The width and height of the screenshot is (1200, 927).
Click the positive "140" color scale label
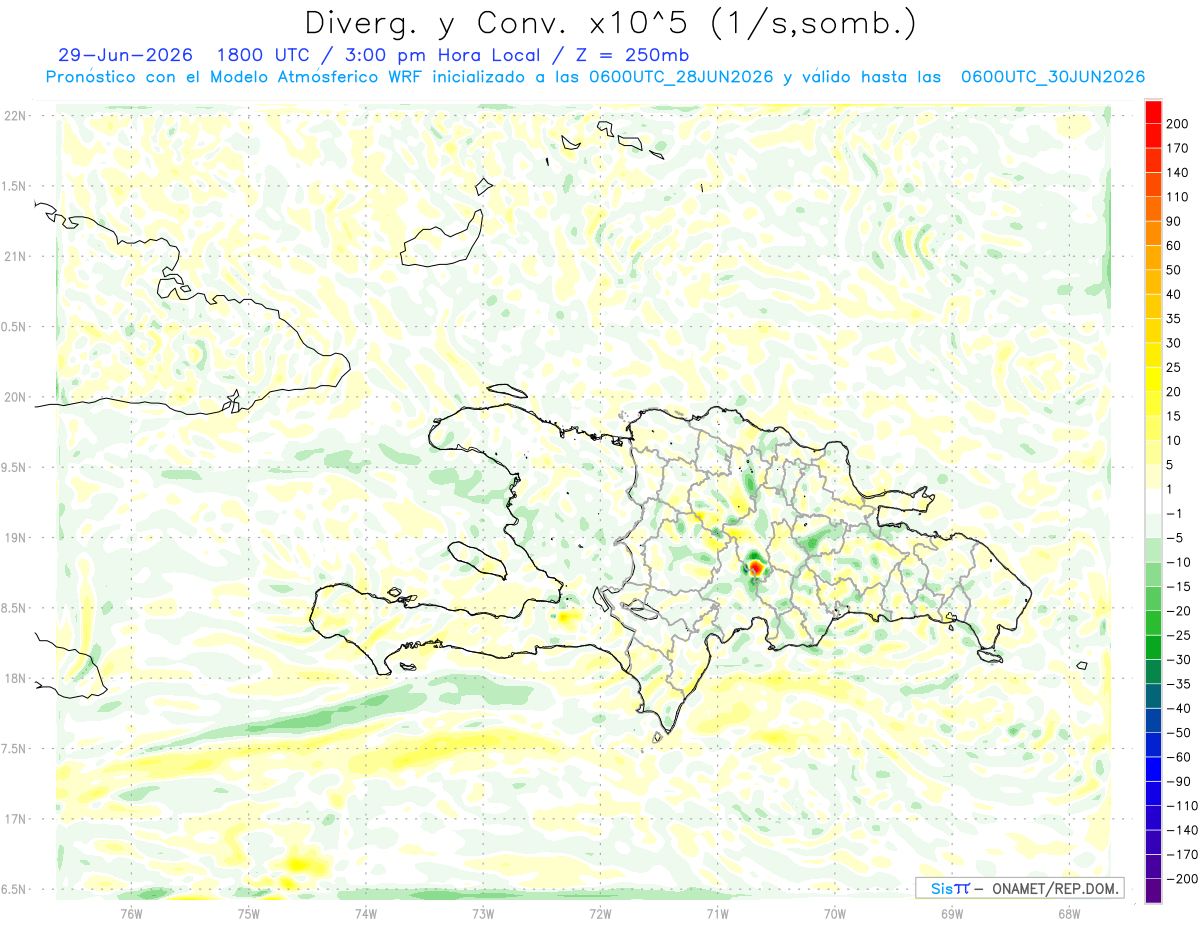click(1179, 173)
